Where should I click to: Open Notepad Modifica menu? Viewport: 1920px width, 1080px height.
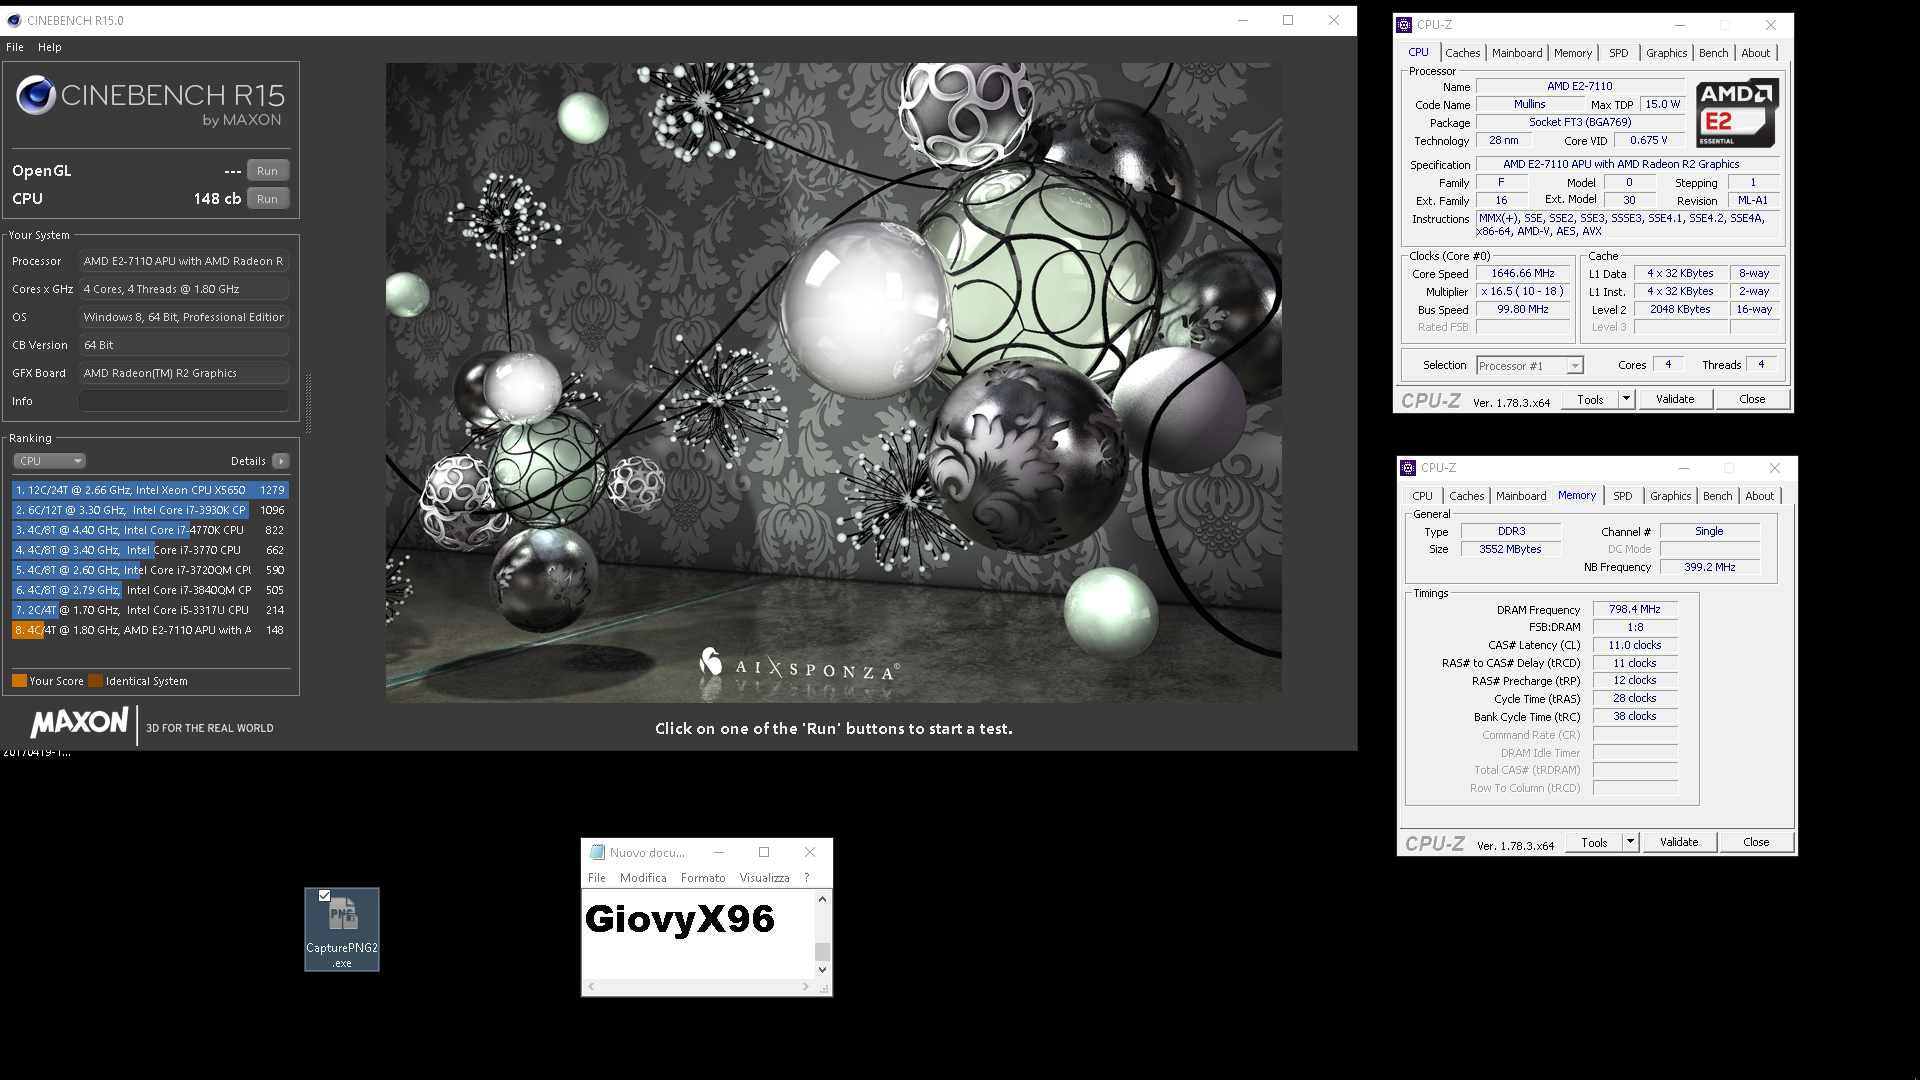point(643,878)
